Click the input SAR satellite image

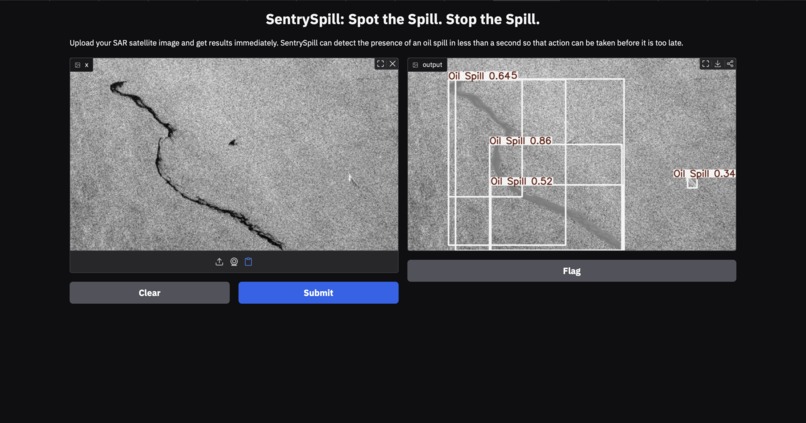[x=234, y=154]
